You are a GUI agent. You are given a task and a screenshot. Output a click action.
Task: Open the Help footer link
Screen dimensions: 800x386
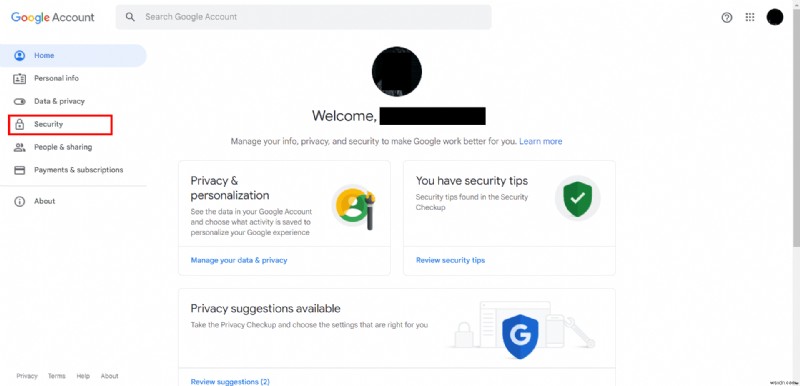coord(83,376)
